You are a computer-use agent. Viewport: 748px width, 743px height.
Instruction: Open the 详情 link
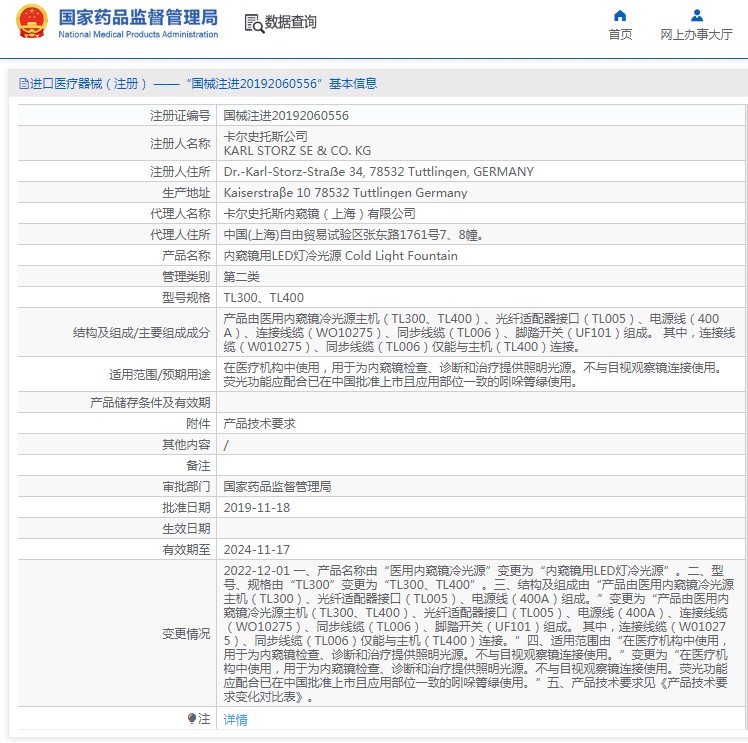[x=236, y=719]
